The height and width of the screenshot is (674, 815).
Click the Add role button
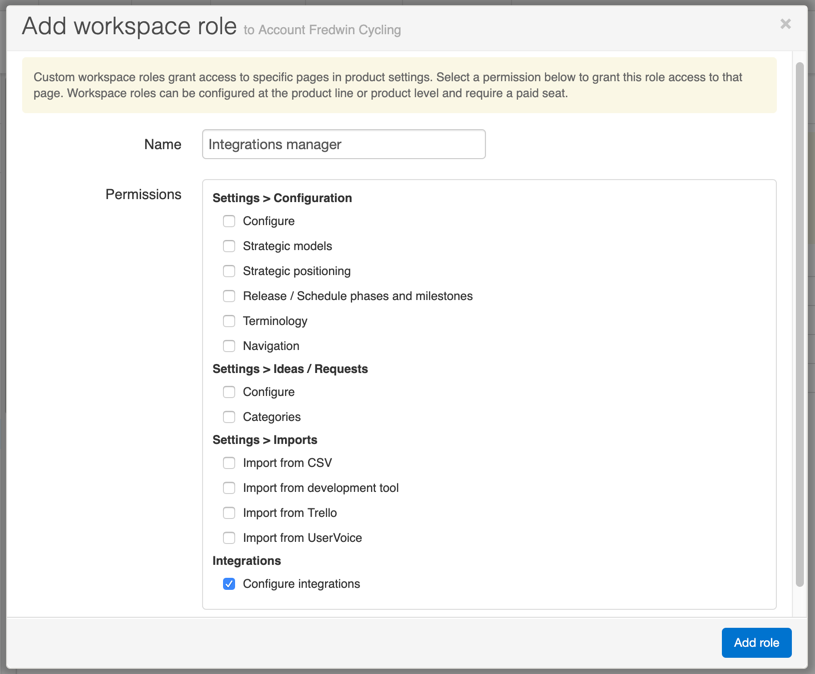(x=756, y=642)
